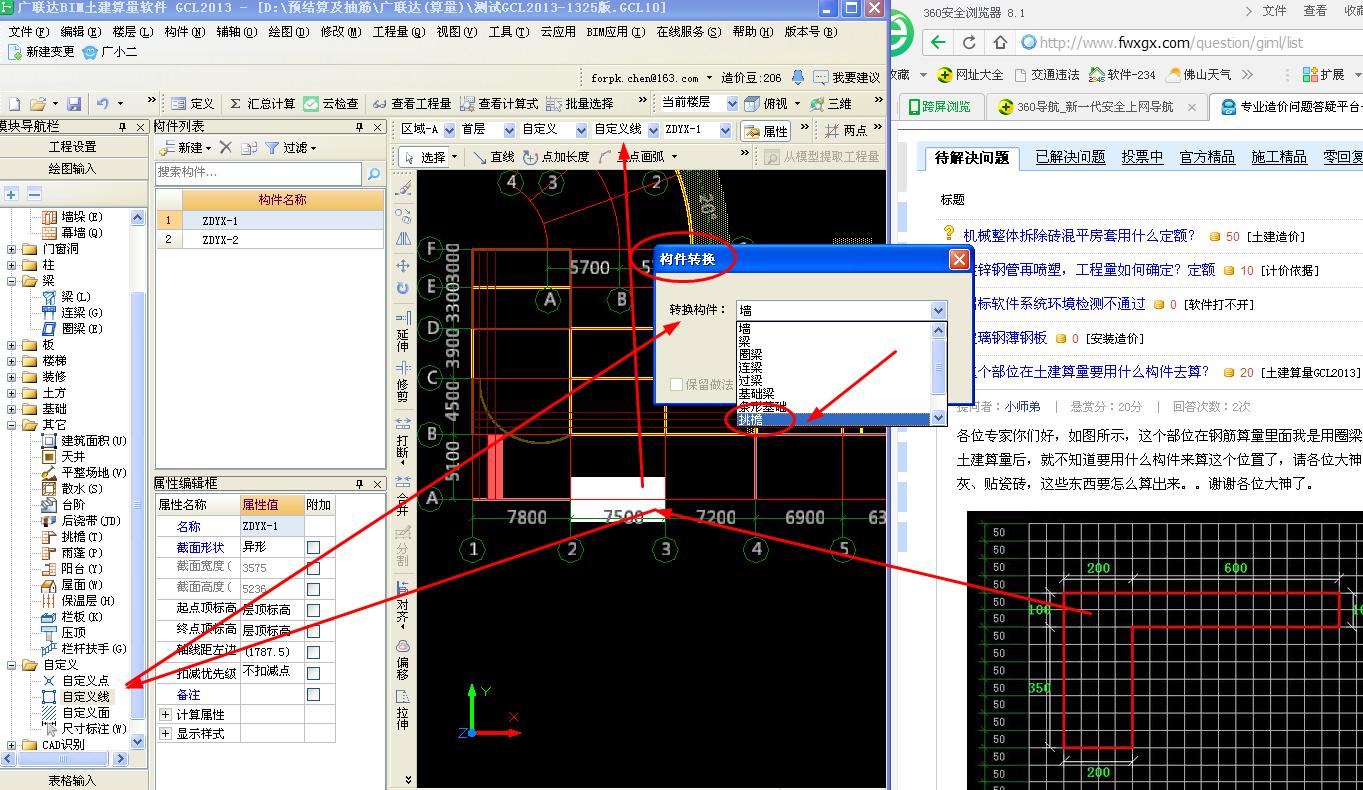The height and width of the screenshot is (790, 1363).
Task: Click the search magnifier in 构件列表
Action: (x=373, y=173)
